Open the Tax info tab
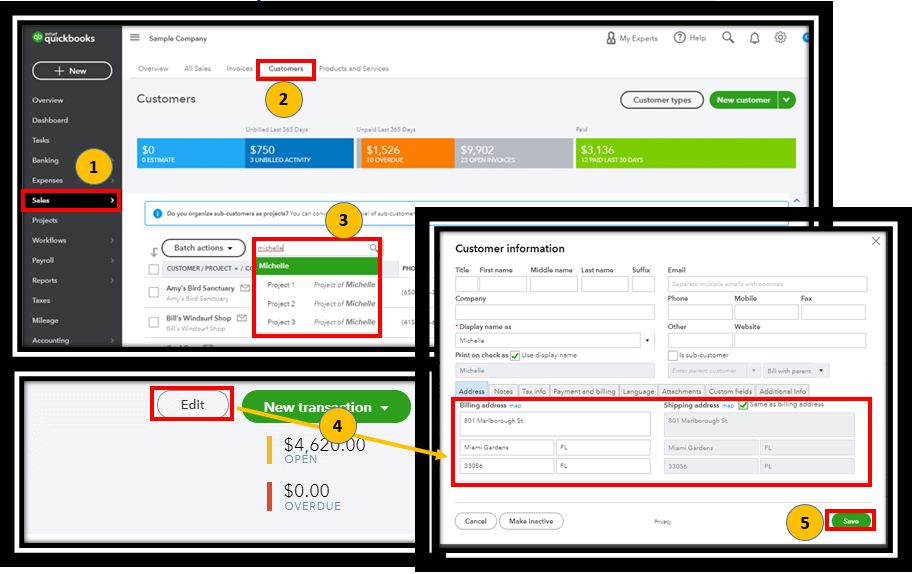 [x=533, y=391]
